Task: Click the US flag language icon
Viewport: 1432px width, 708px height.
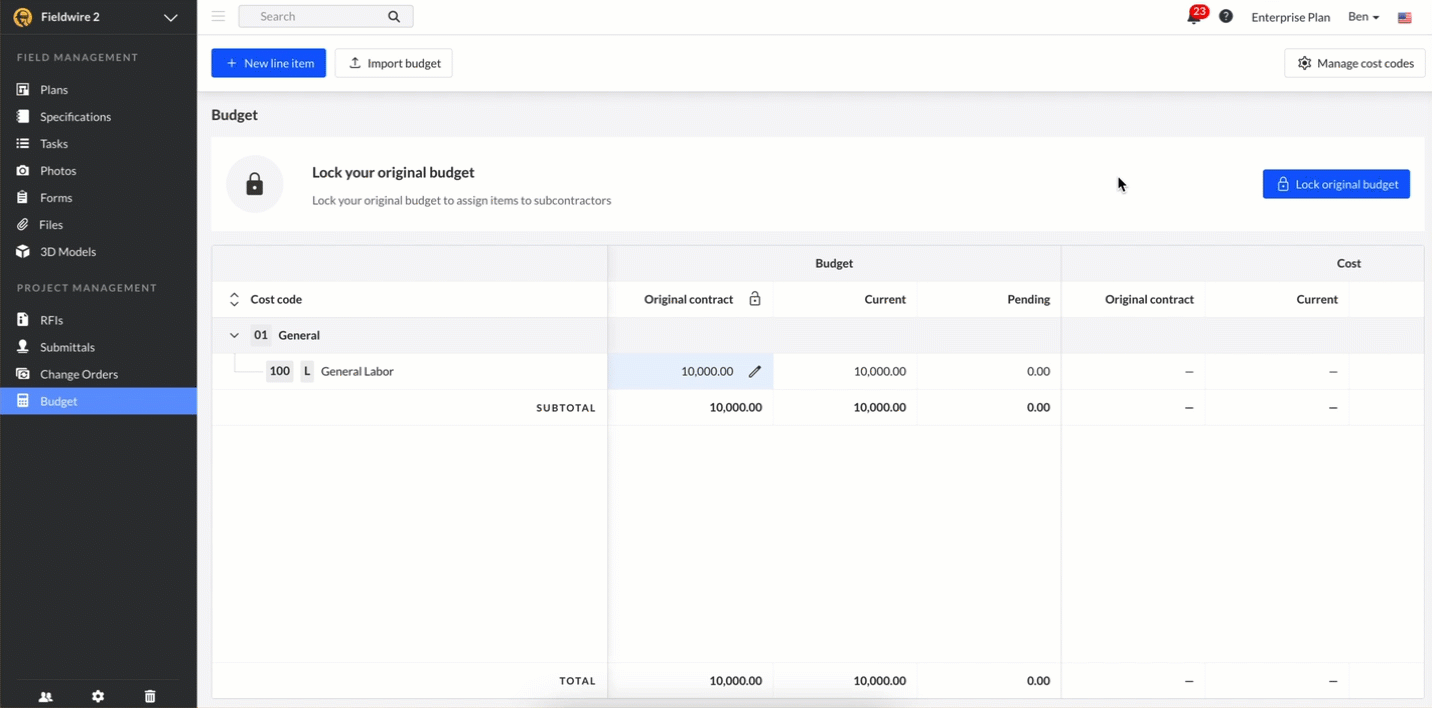Action: click(x=1404, y=17)
